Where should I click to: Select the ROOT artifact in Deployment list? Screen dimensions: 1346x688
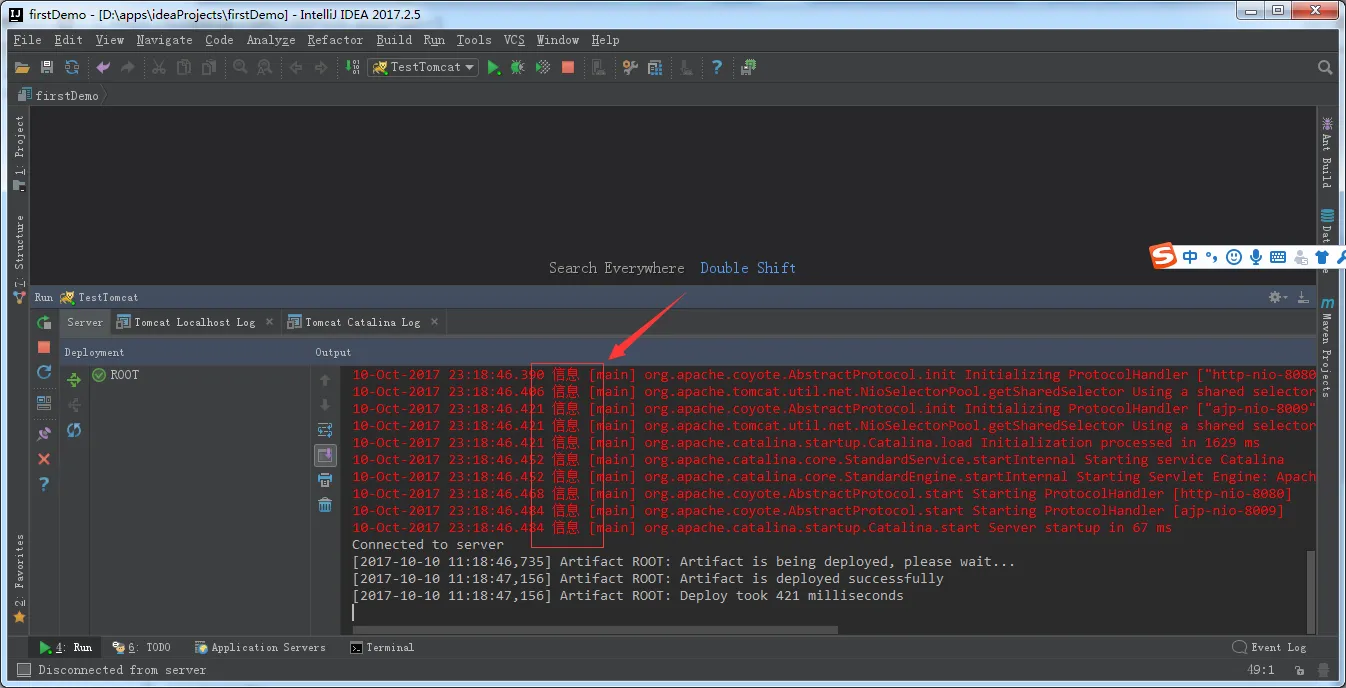click(x=115, y=375)
